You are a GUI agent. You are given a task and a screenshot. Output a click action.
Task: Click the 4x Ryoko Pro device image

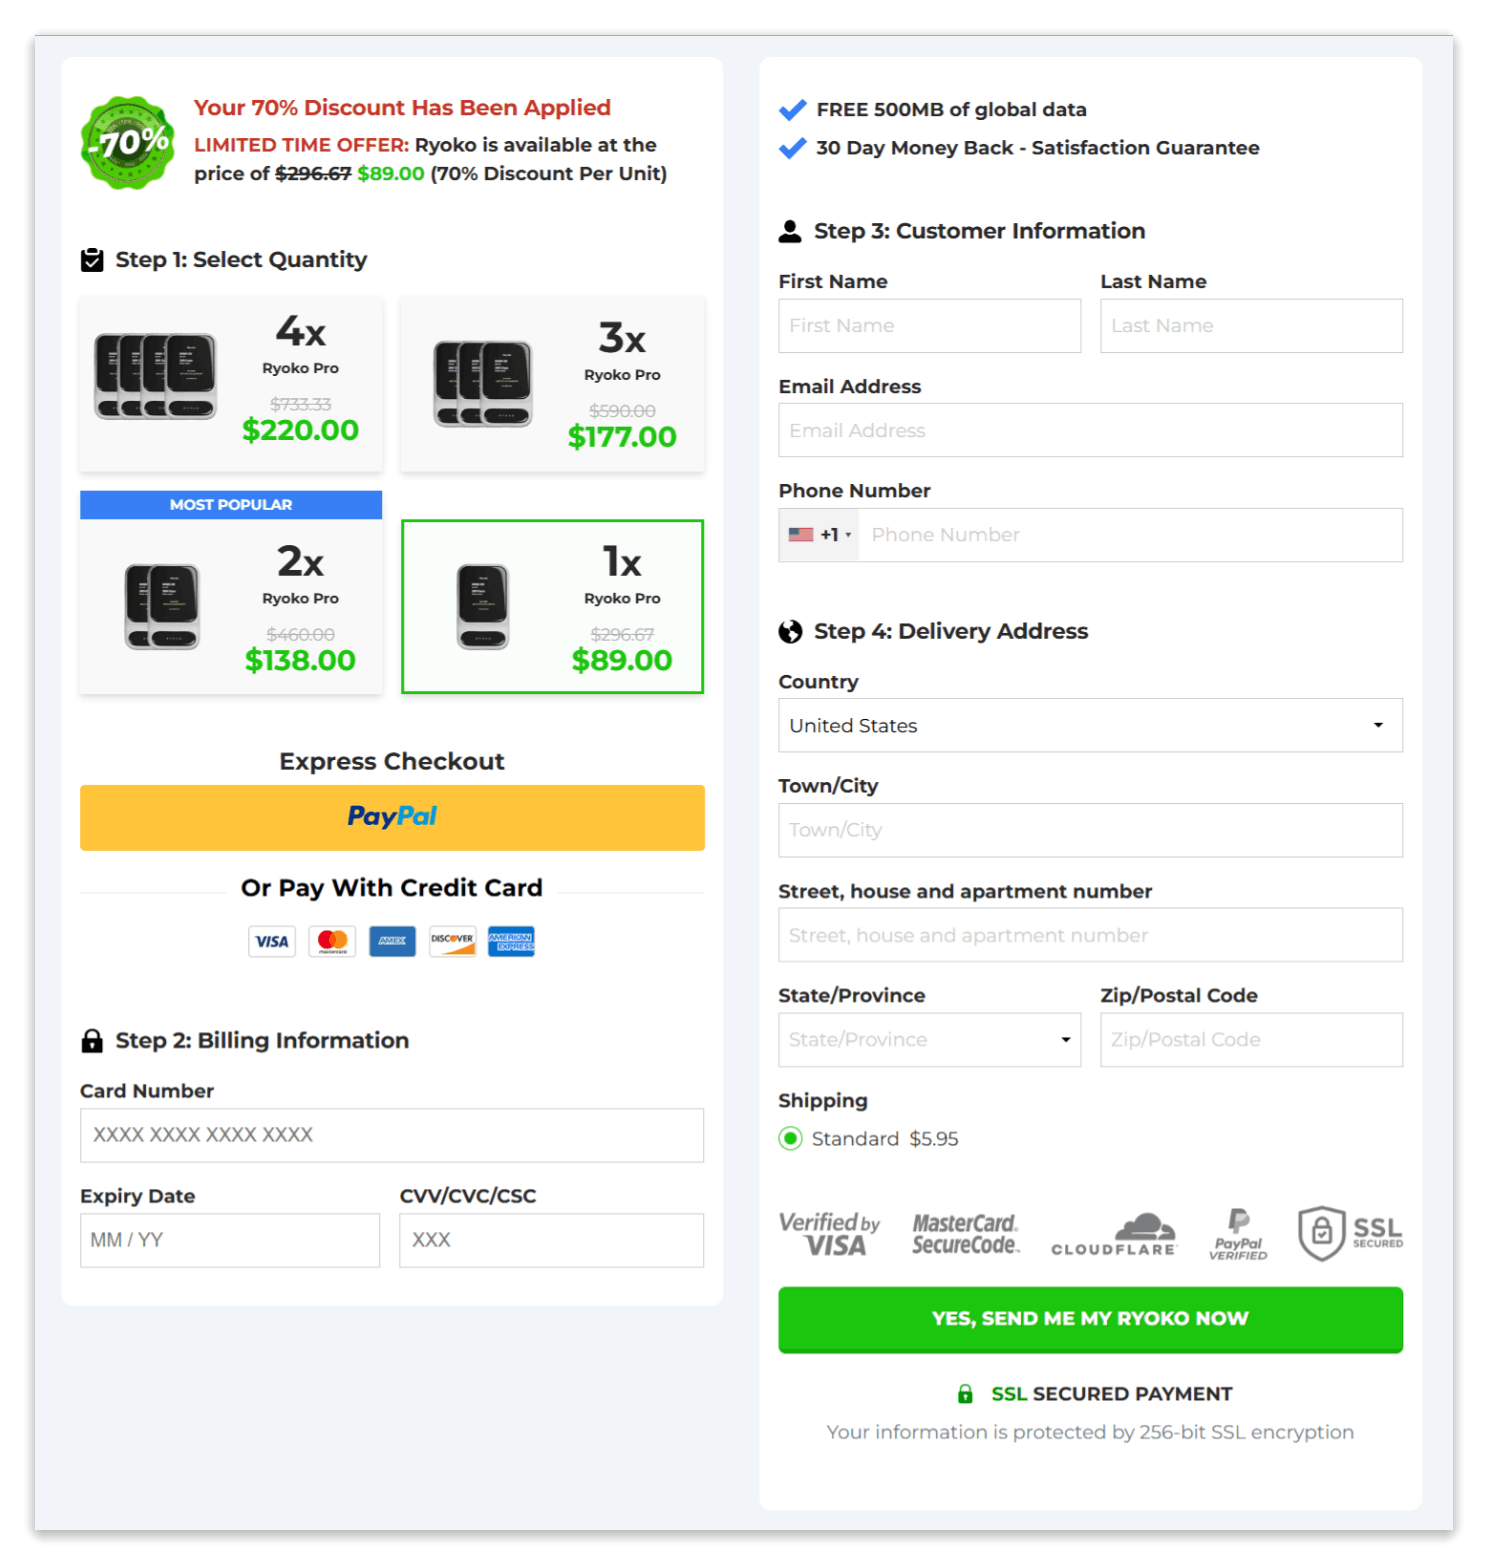pos(155,376)
